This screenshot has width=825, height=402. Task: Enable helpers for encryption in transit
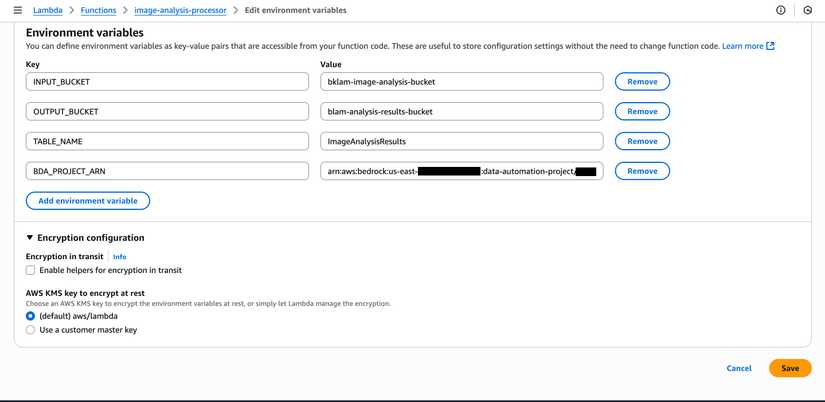pos(31,270)
